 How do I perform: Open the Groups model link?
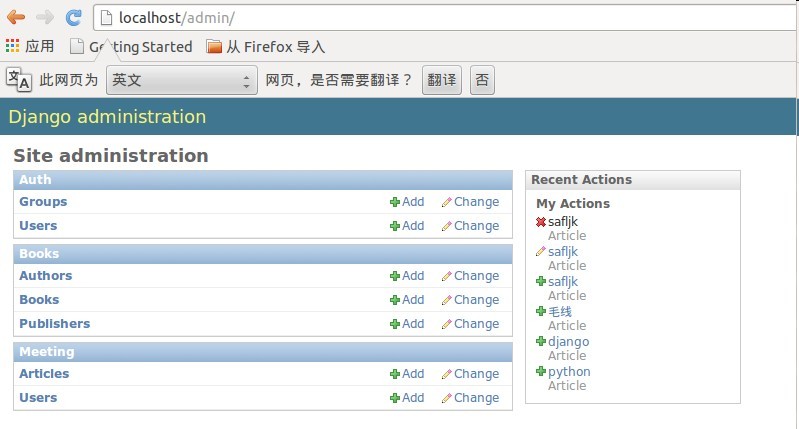(x=43, y=202)
